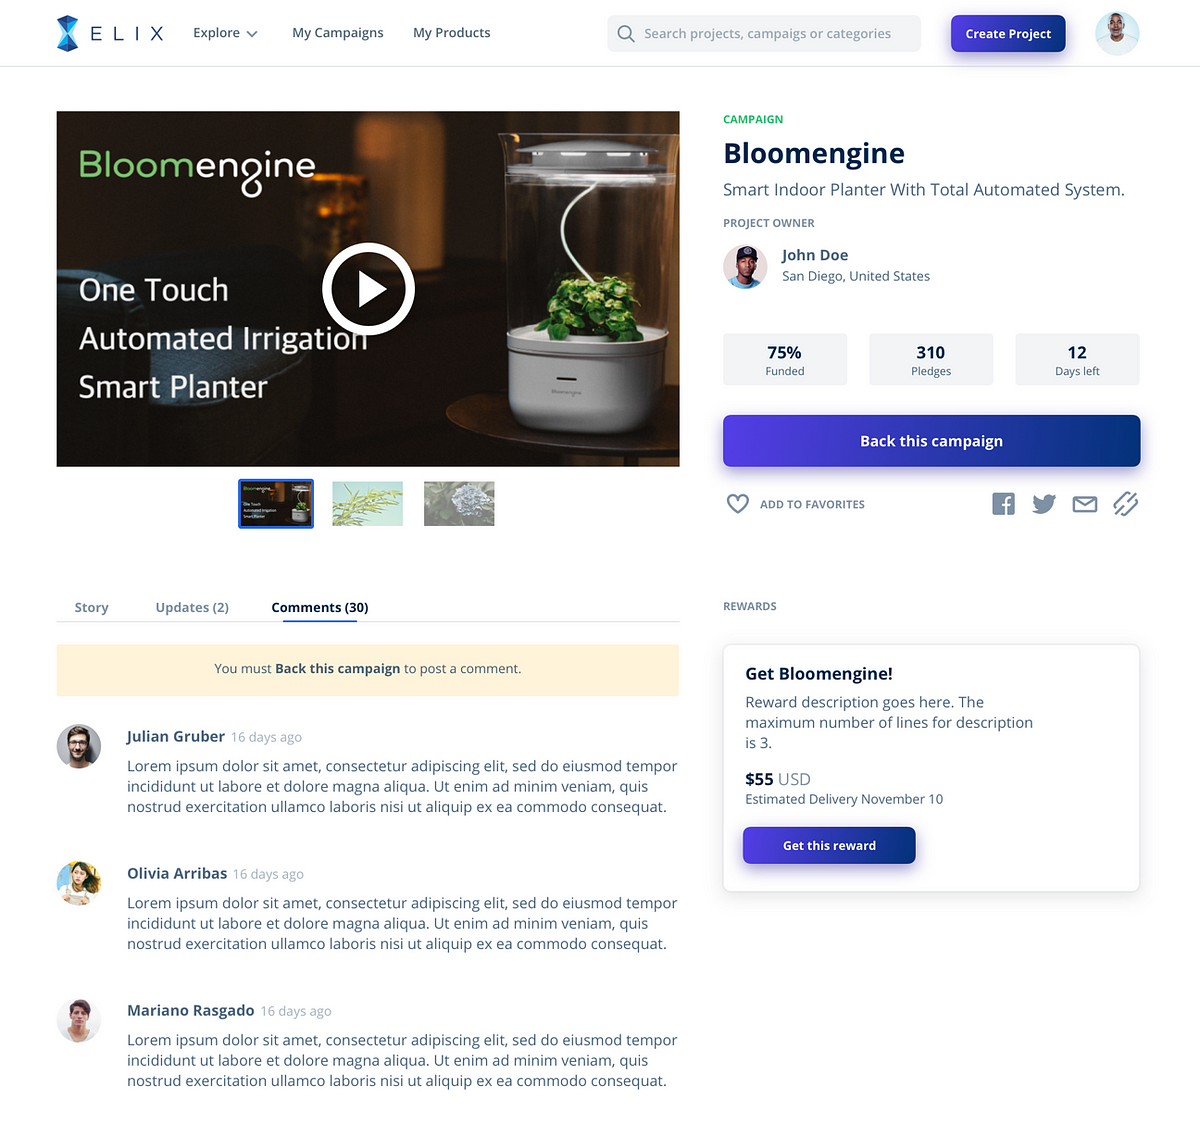Click Back this campaign button
The width and height of the screenshot is (1200, 1124).
(x=931, y=441)
